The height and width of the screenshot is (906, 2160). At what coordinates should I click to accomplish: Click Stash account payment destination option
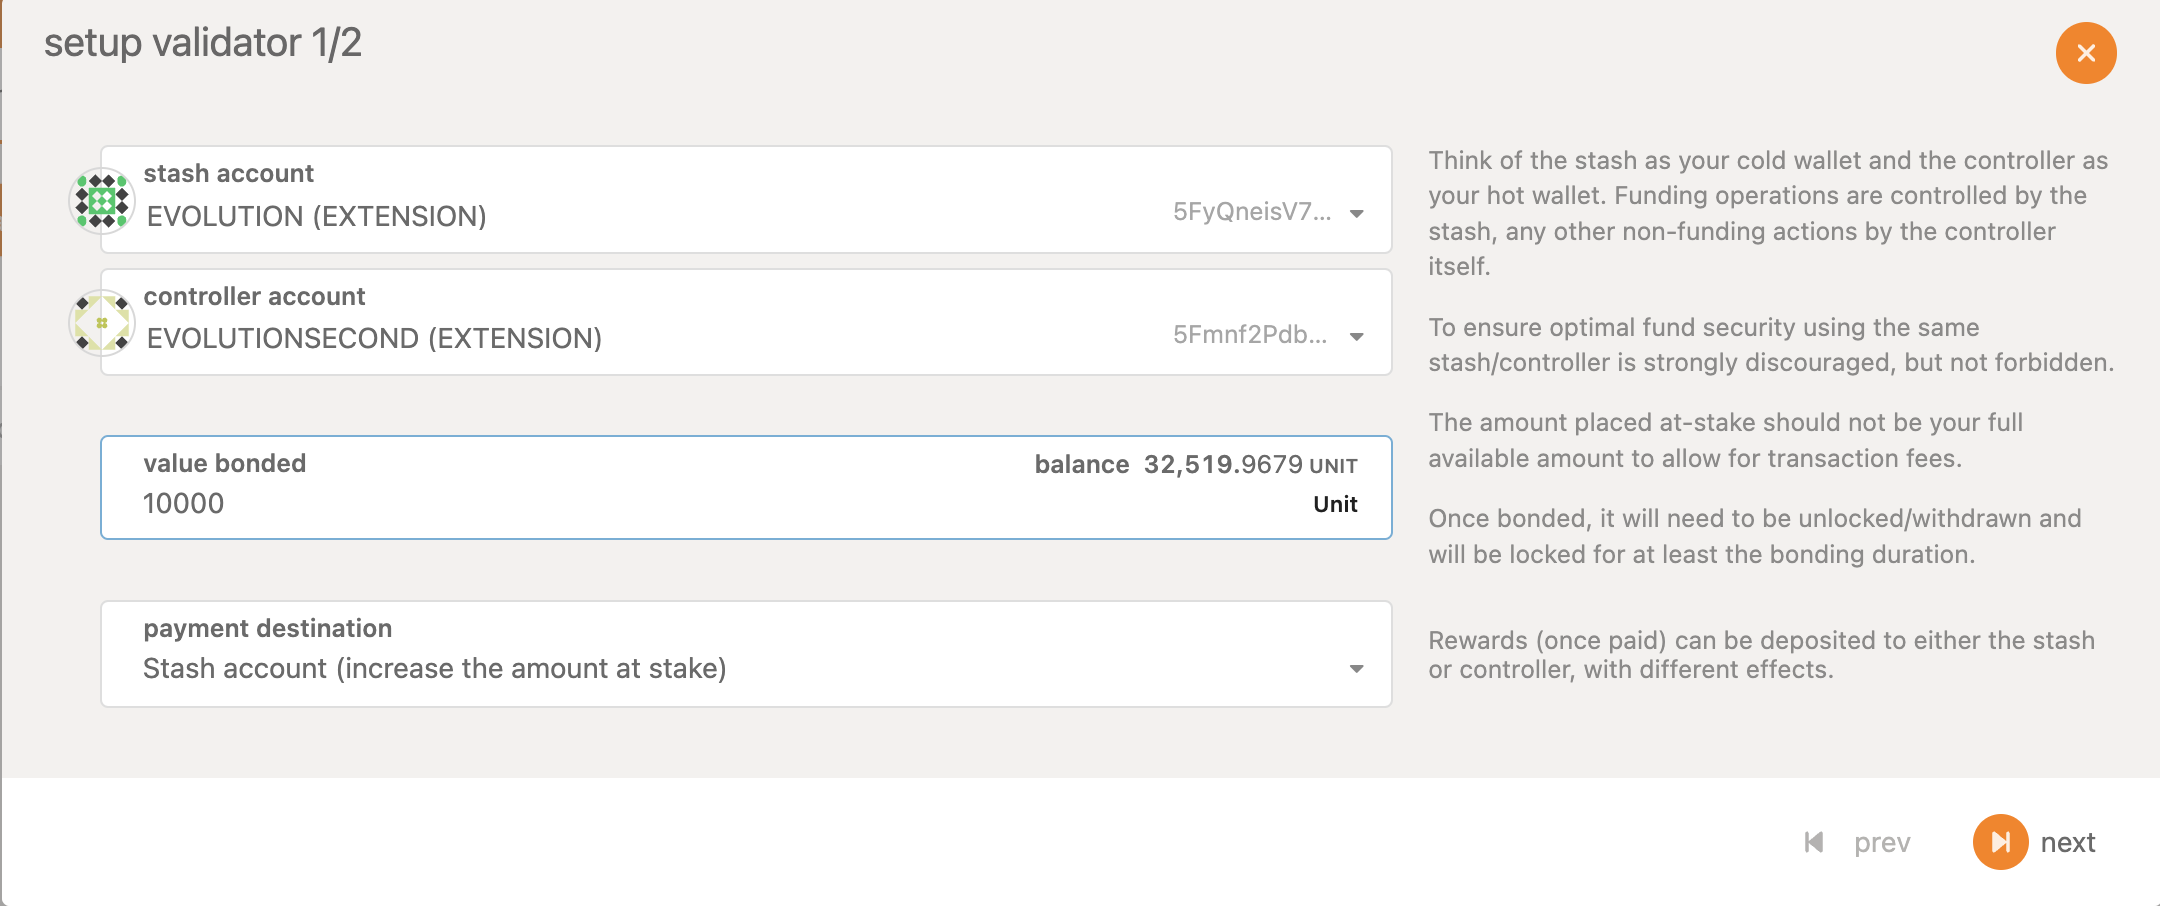pyautogui.click(x=435, y=668)
